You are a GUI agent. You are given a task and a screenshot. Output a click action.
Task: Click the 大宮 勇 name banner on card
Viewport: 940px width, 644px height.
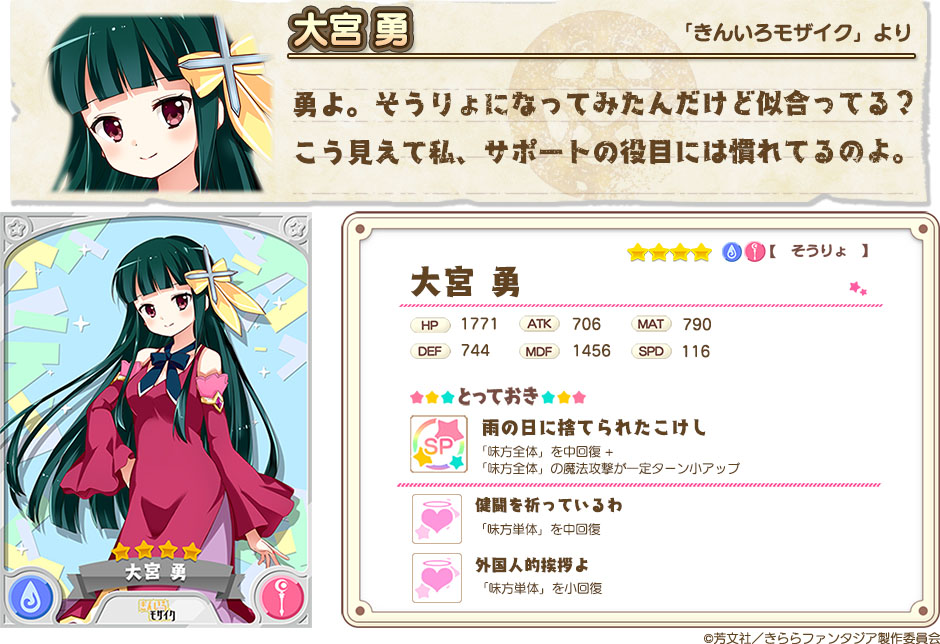156,573
